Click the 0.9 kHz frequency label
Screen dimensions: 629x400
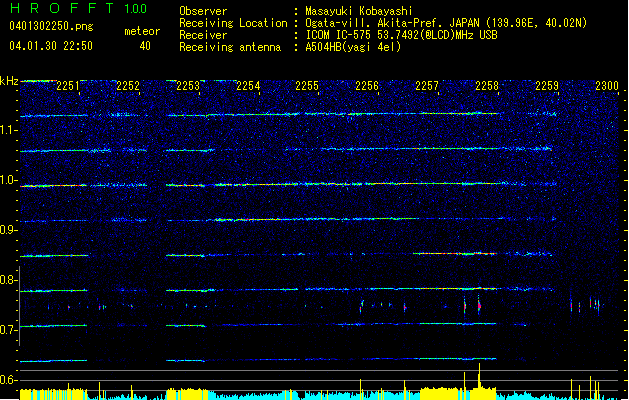pos(9,230)
